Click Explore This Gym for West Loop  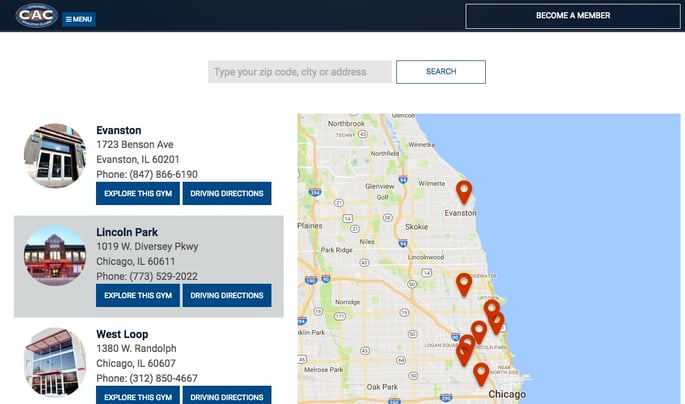pyautogui.click(x=138, y=396)
